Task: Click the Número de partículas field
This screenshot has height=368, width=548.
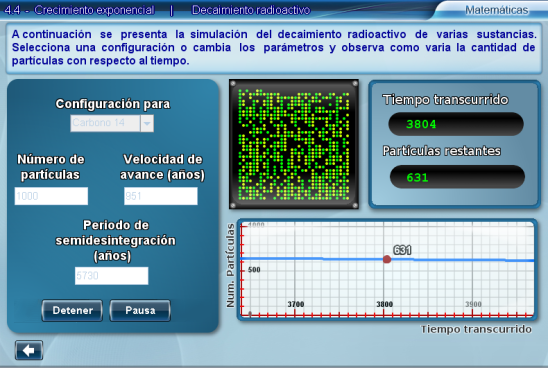Action: tap(51, 196)
